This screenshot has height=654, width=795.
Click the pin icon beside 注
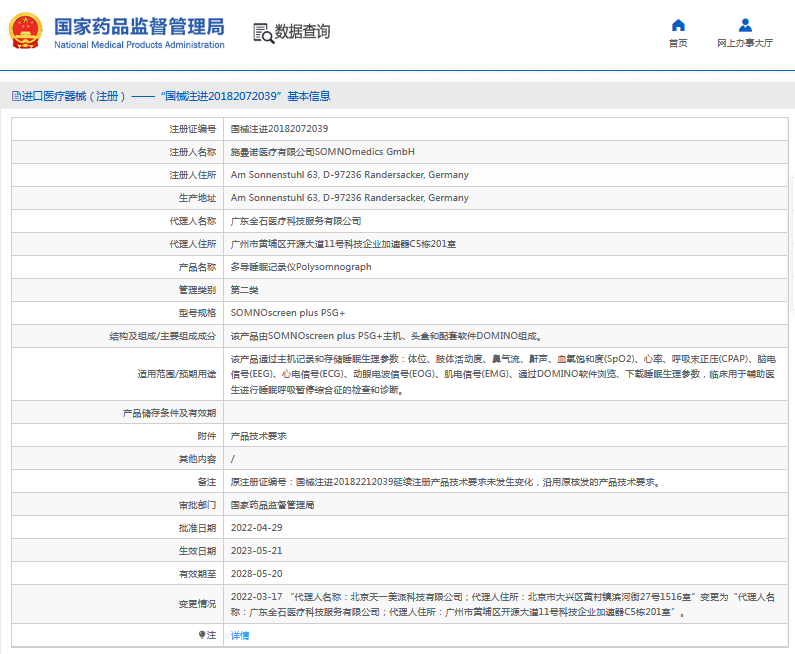202,635
